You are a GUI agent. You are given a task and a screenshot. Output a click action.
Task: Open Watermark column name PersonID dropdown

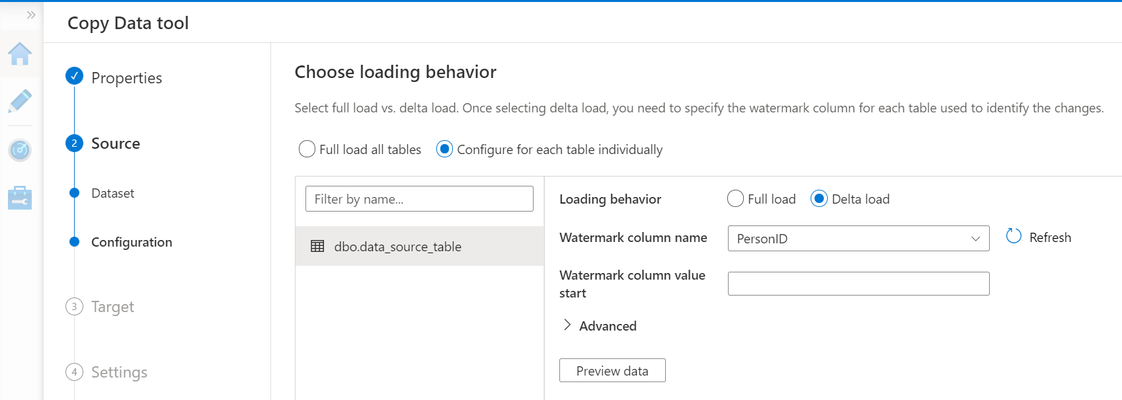(858, 238)
